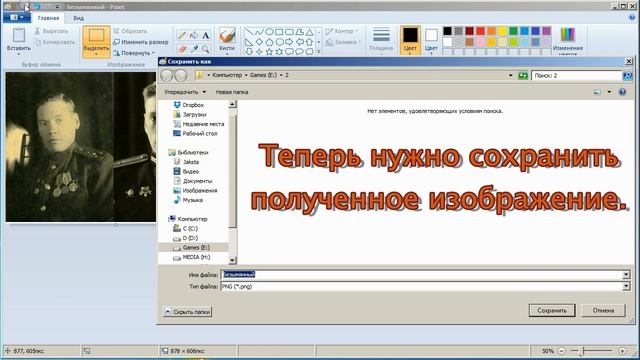Select Видео library in navigation pane
This screenshot has height=360, width=640.
click(x=186, y=171)
